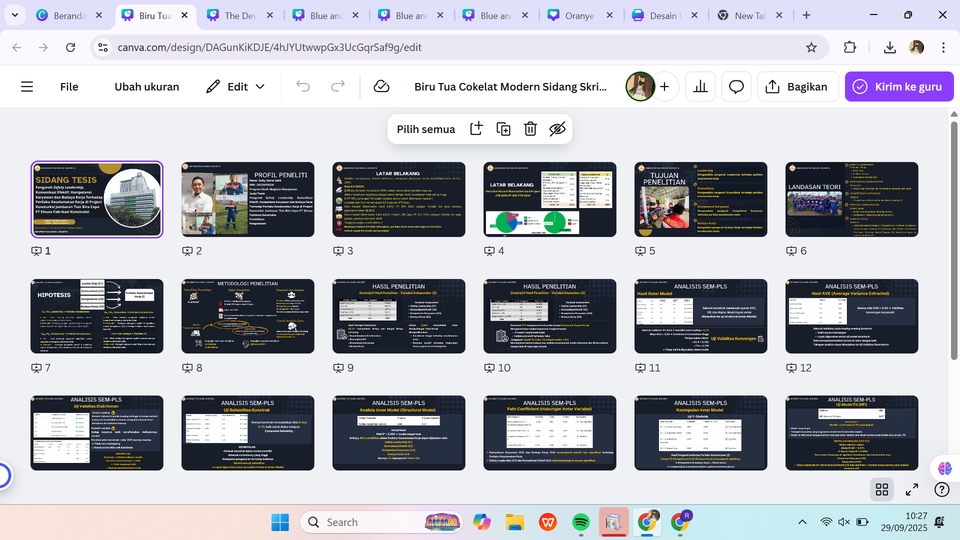
Task: Toggle grid view button
Action: pos(882,490)
